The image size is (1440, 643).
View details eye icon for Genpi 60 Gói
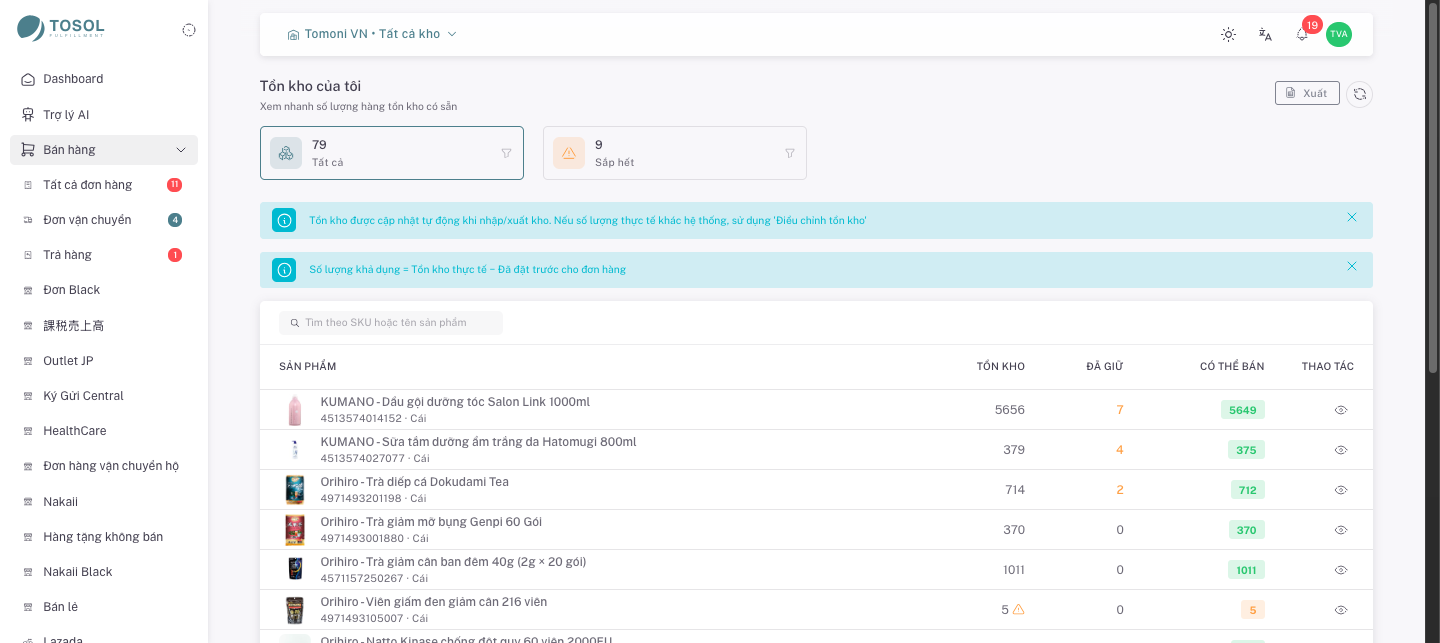click(x=1341, y=530)
